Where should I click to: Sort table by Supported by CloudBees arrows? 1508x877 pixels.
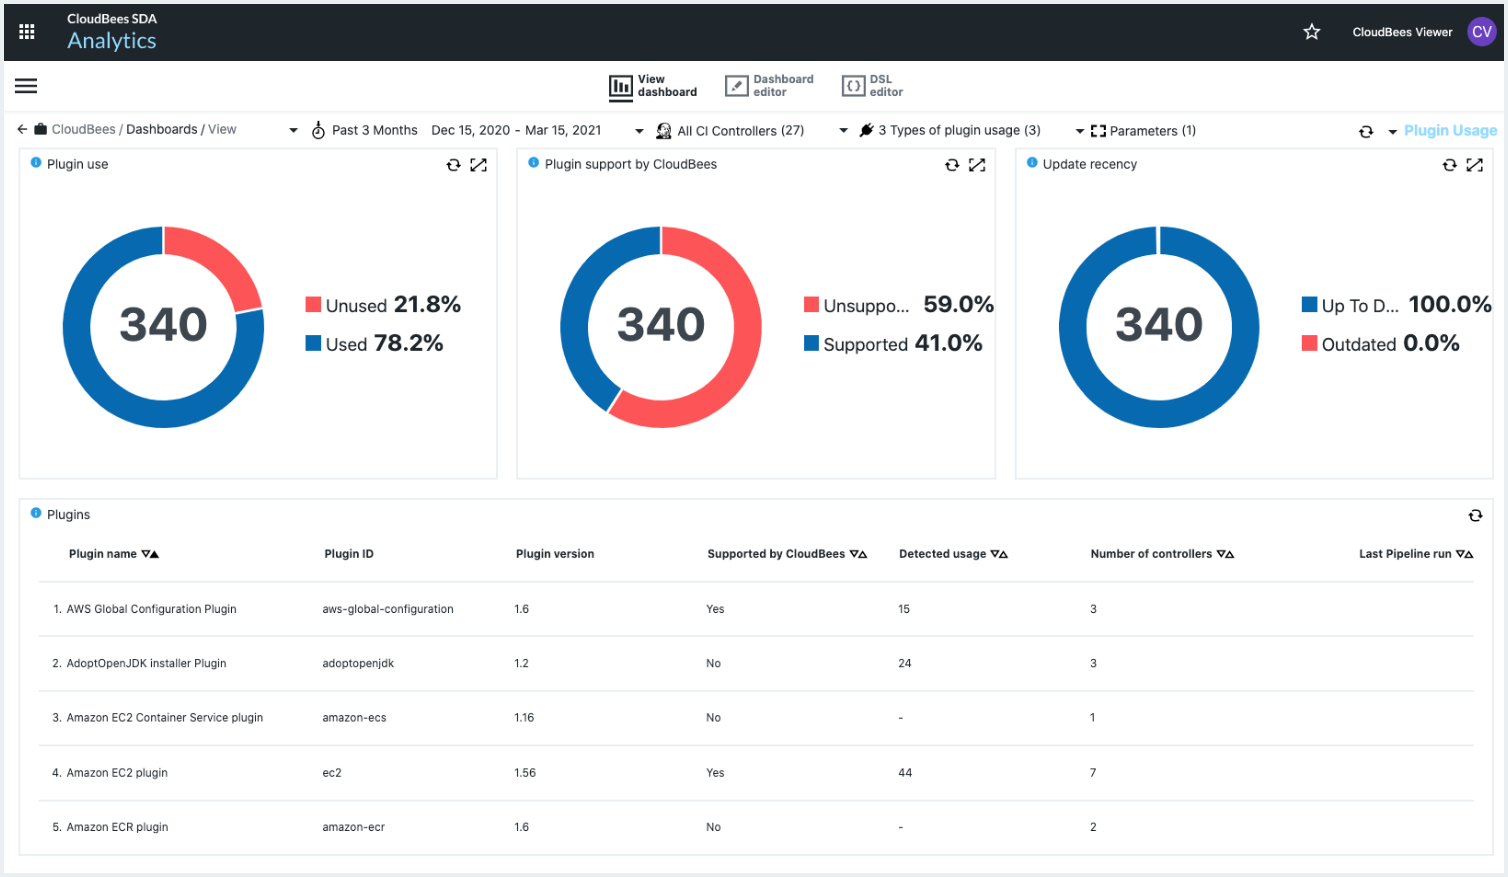point(858,554)
